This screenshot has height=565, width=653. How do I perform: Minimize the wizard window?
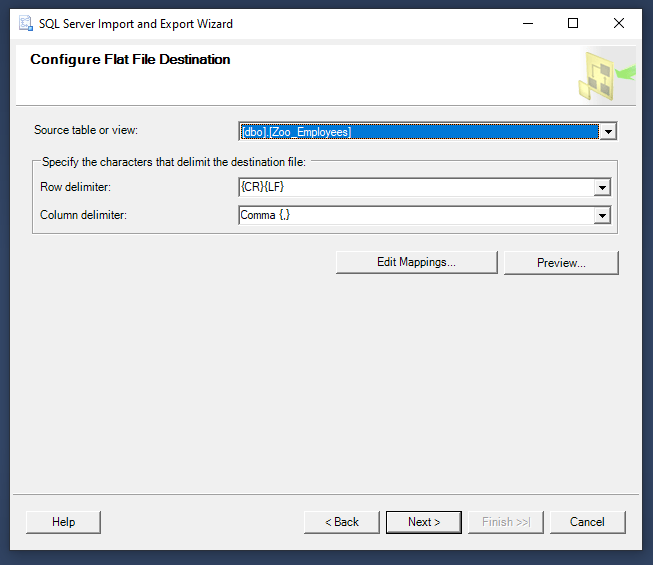(x=528, y=23)
